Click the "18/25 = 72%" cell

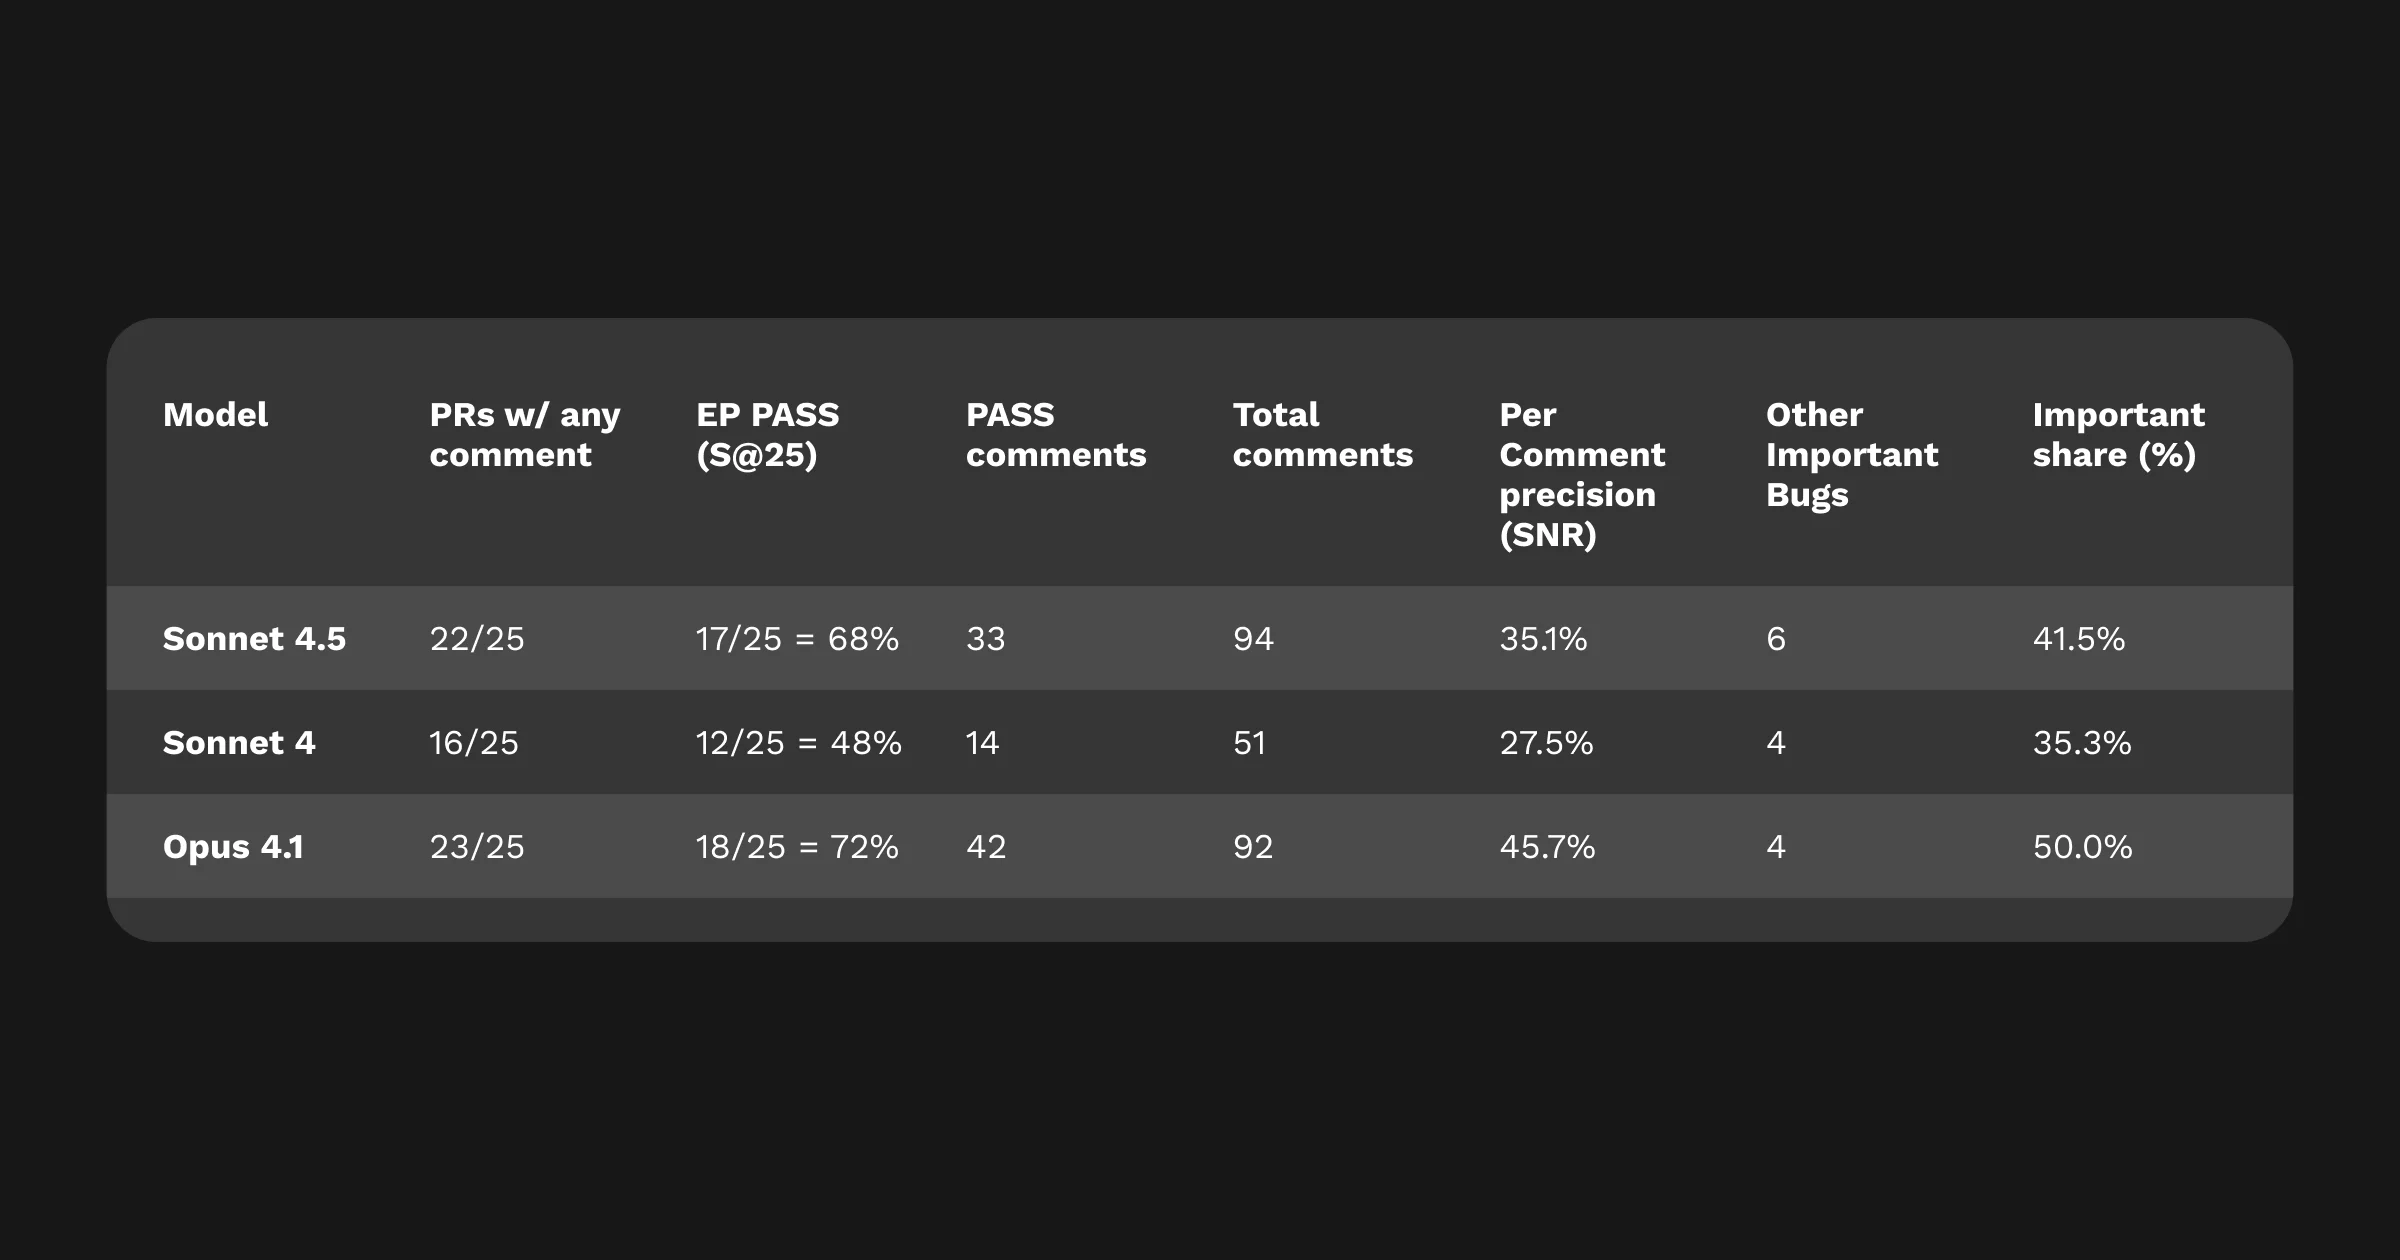point(797,847)
